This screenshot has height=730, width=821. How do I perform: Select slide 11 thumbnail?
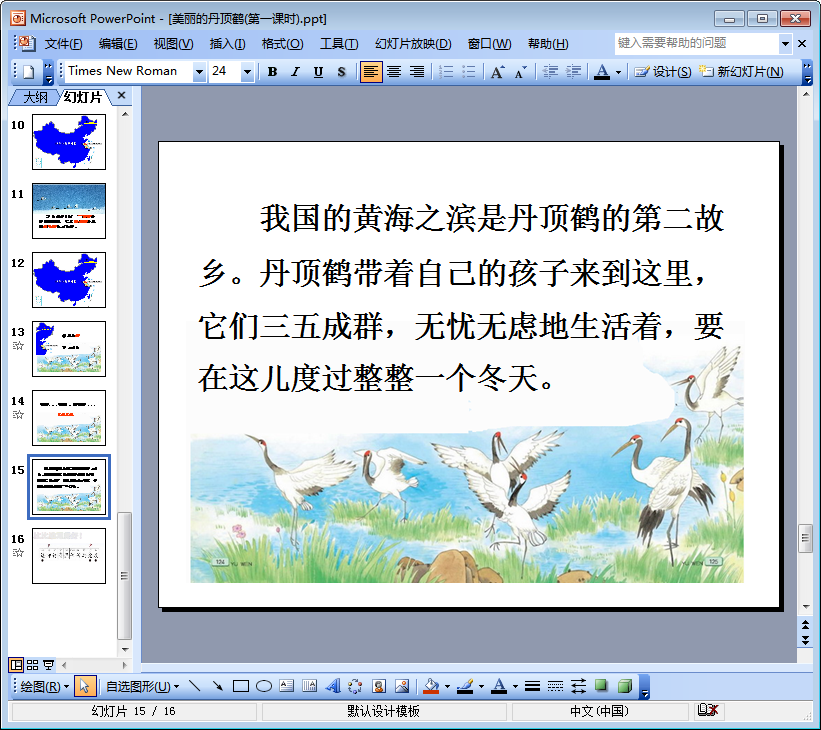[x=69, y=211]
